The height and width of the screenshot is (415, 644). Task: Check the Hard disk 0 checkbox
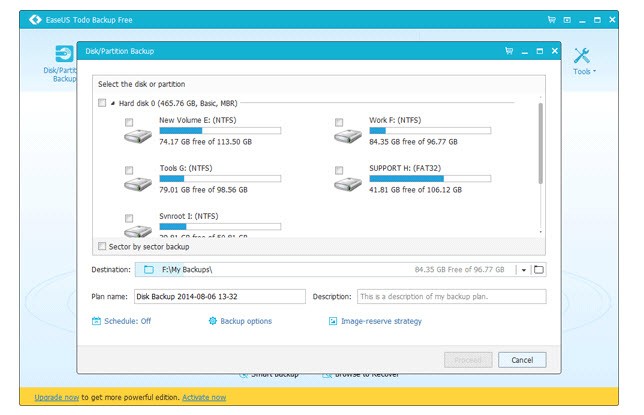tap(102, 103)
